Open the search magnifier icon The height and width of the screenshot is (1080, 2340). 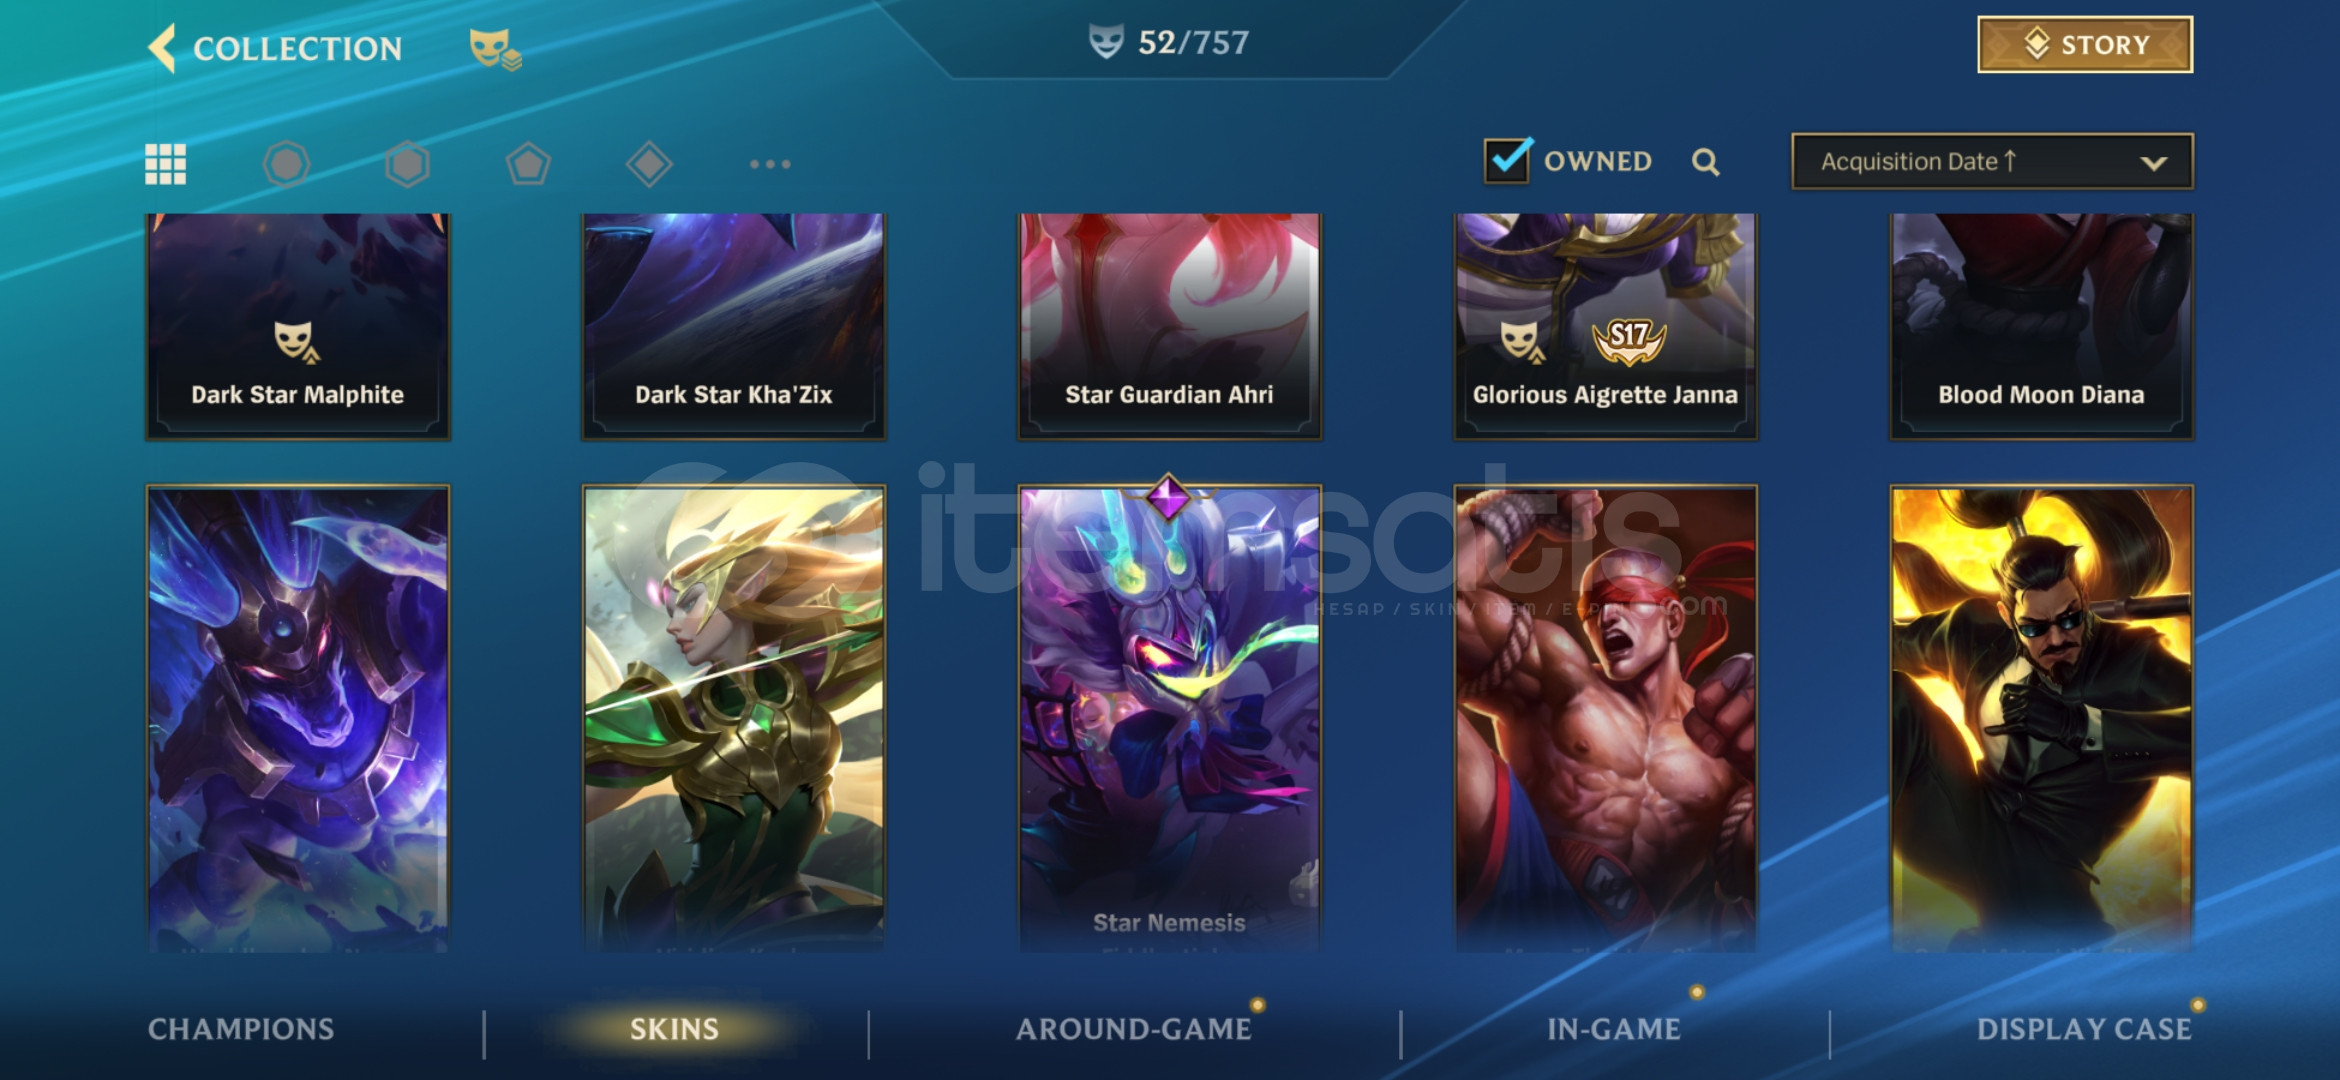tap(1706, 162)
